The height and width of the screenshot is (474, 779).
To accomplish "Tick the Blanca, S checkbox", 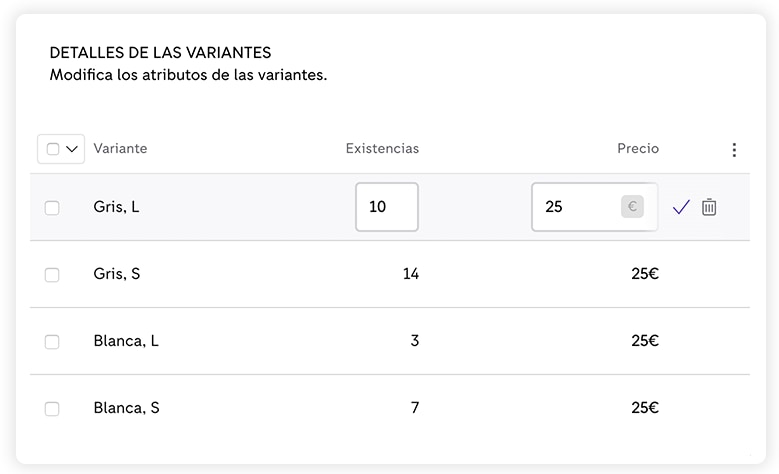I will tap(52, 409).
